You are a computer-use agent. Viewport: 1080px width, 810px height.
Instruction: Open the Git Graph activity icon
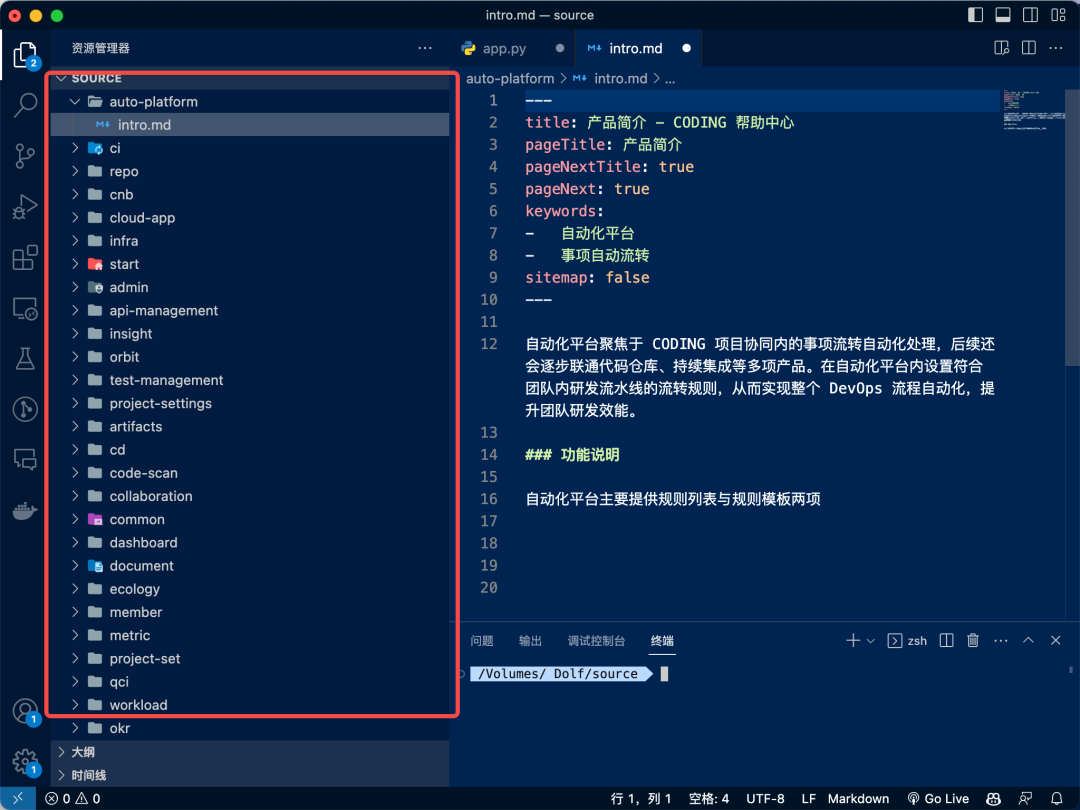tap(25, 409)
